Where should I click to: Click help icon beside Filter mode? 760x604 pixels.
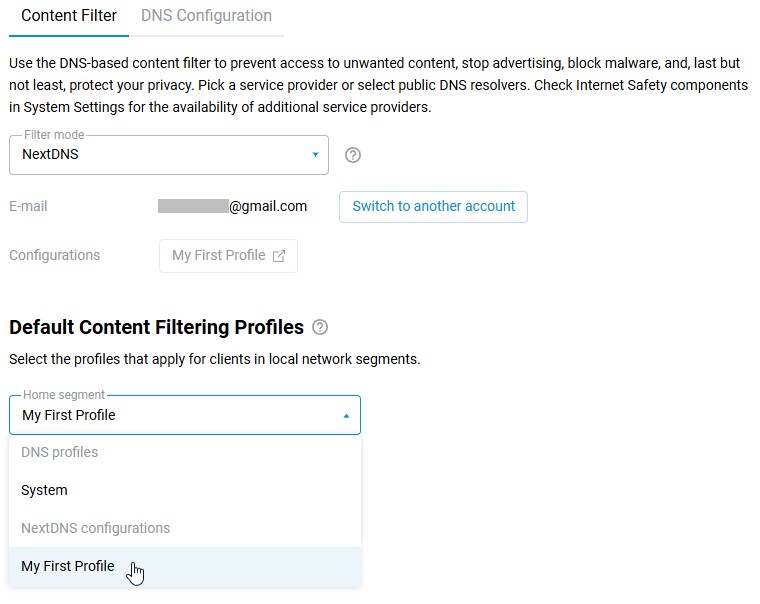click(352, 155)
